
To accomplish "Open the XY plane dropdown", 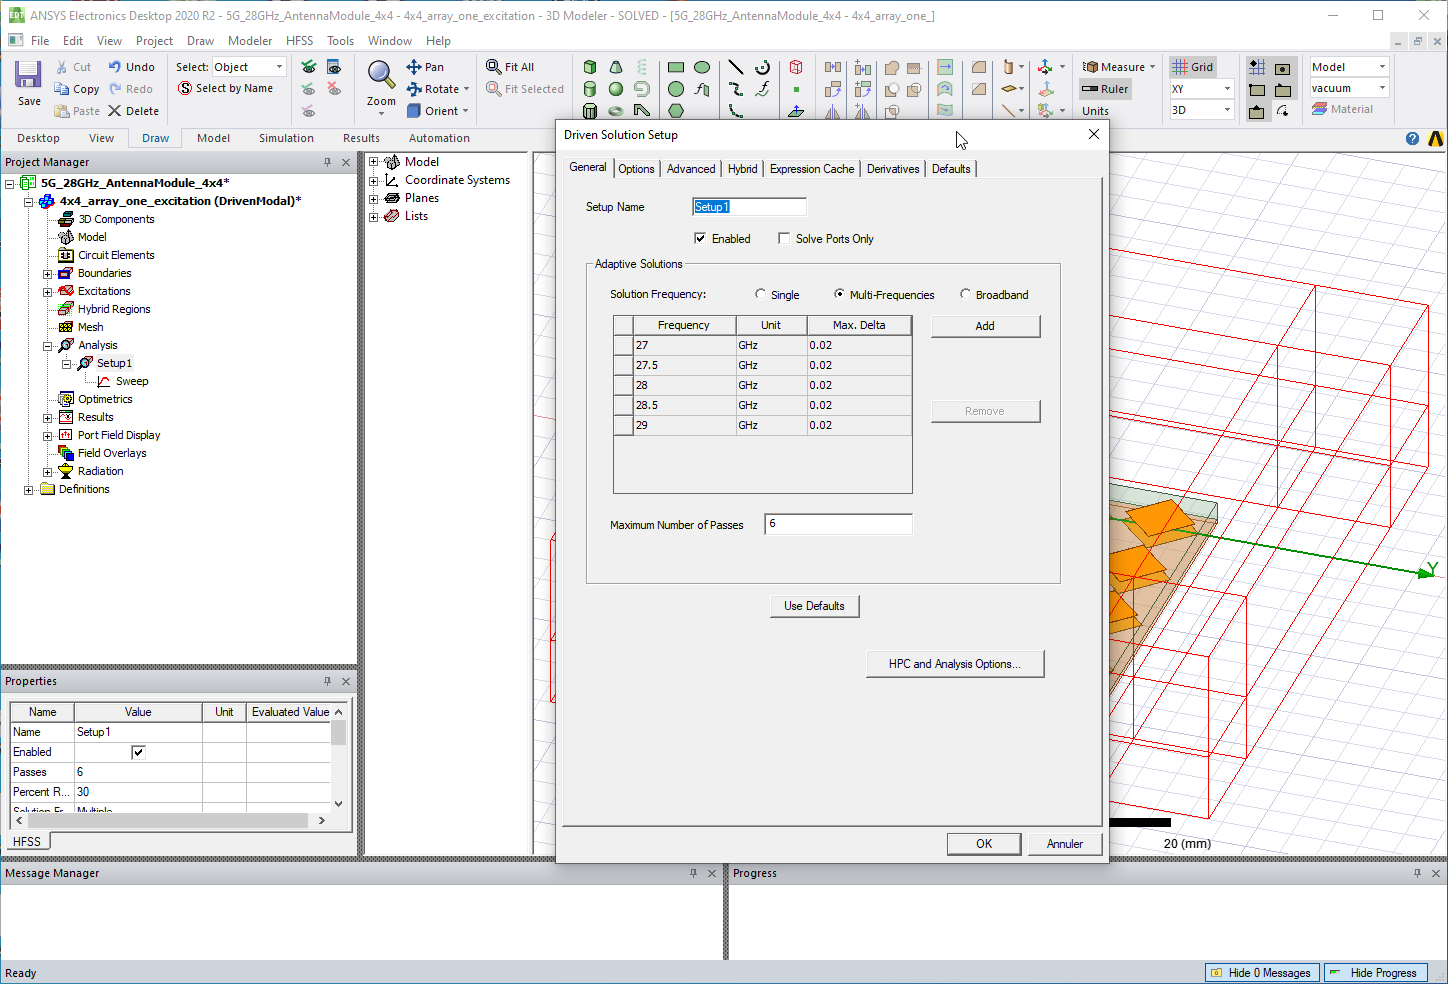I will (1201, 89).
